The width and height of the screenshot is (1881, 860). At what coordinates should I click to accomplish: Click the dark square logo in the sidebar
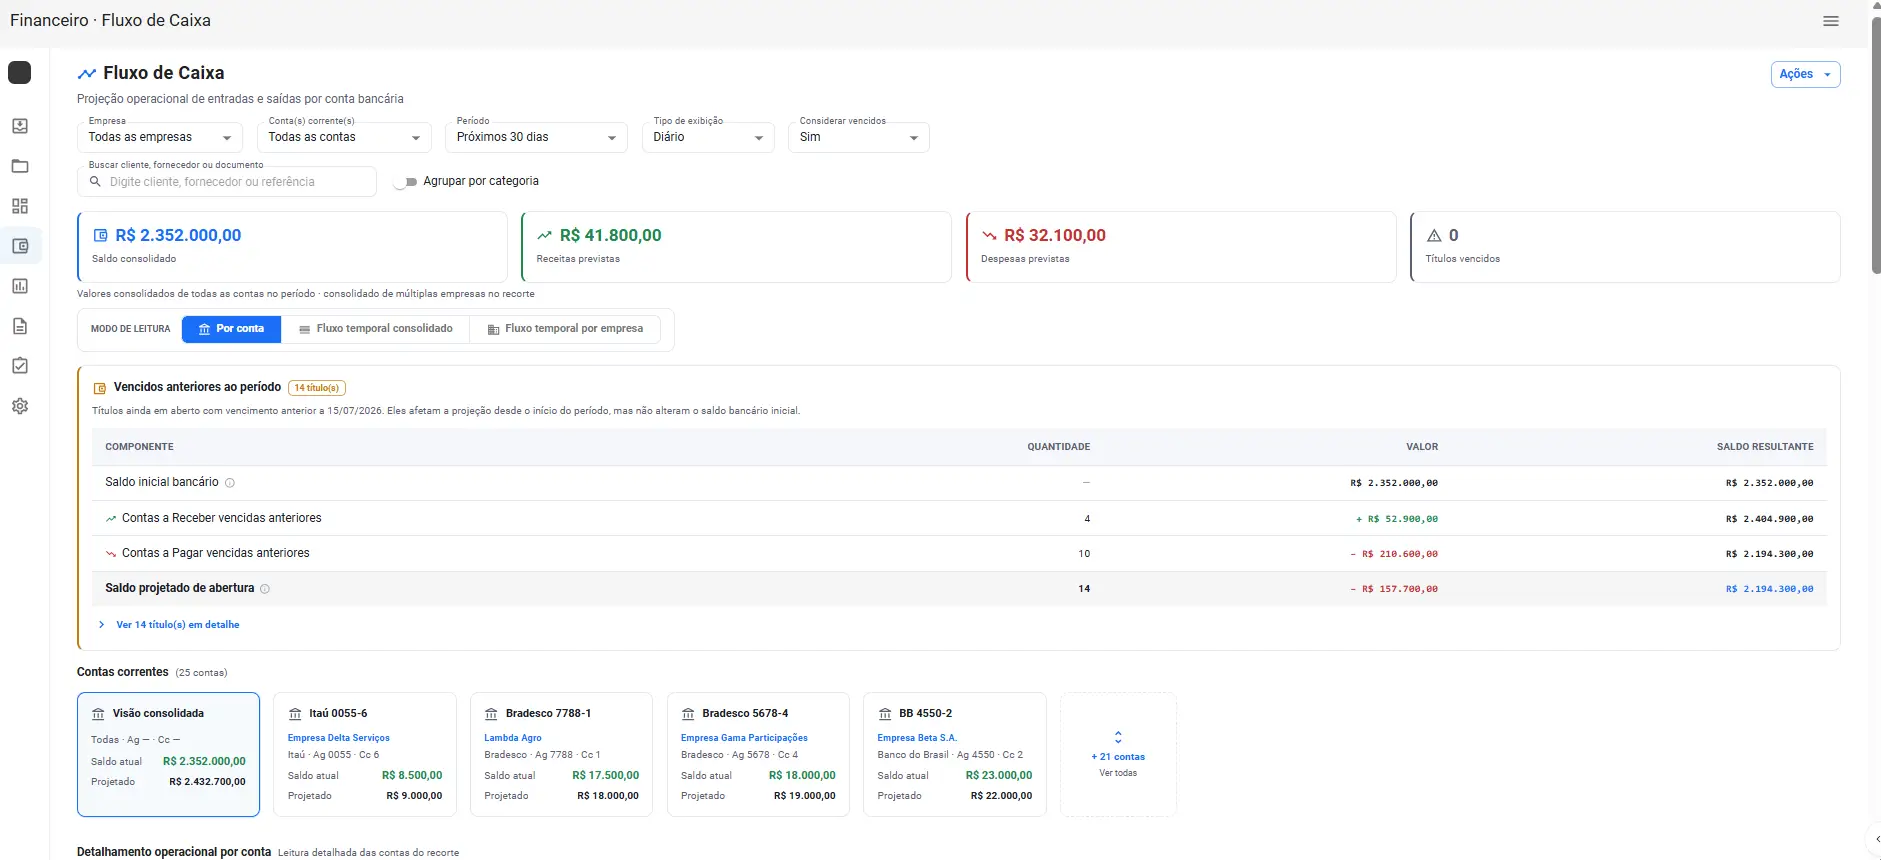[x=19, y=73]
